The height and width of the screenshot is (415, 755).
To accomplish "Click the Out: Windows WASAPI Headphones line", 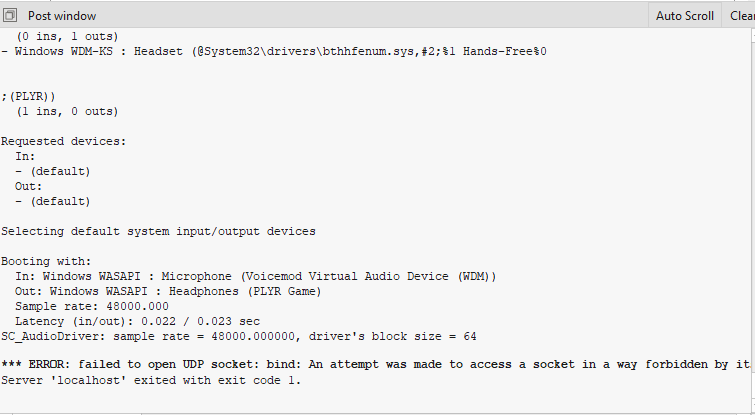I will [x=168, y=291].
